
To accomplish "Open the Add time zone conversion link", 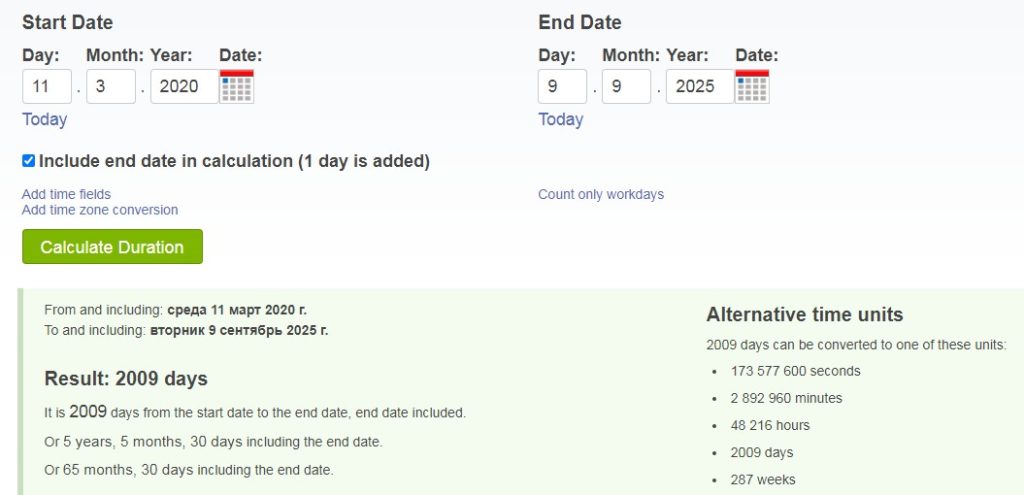I will (x=100, y=210).
